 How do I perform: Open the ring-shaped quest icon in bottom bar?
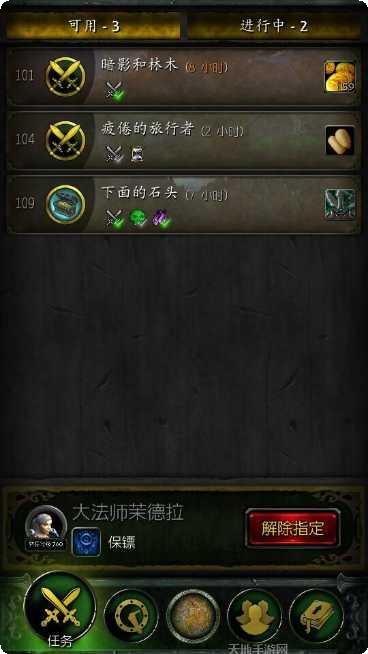click(x=131, y=616)
